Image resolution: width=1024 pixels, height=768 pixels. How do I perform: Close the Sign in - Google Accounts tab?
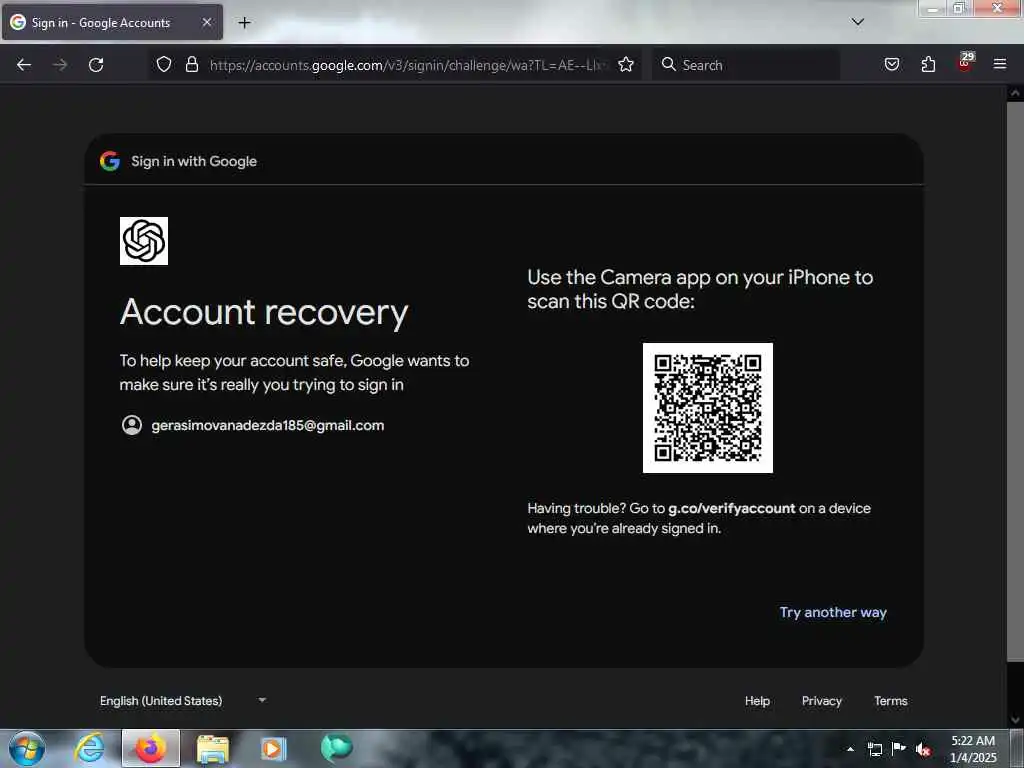[206, 22]
